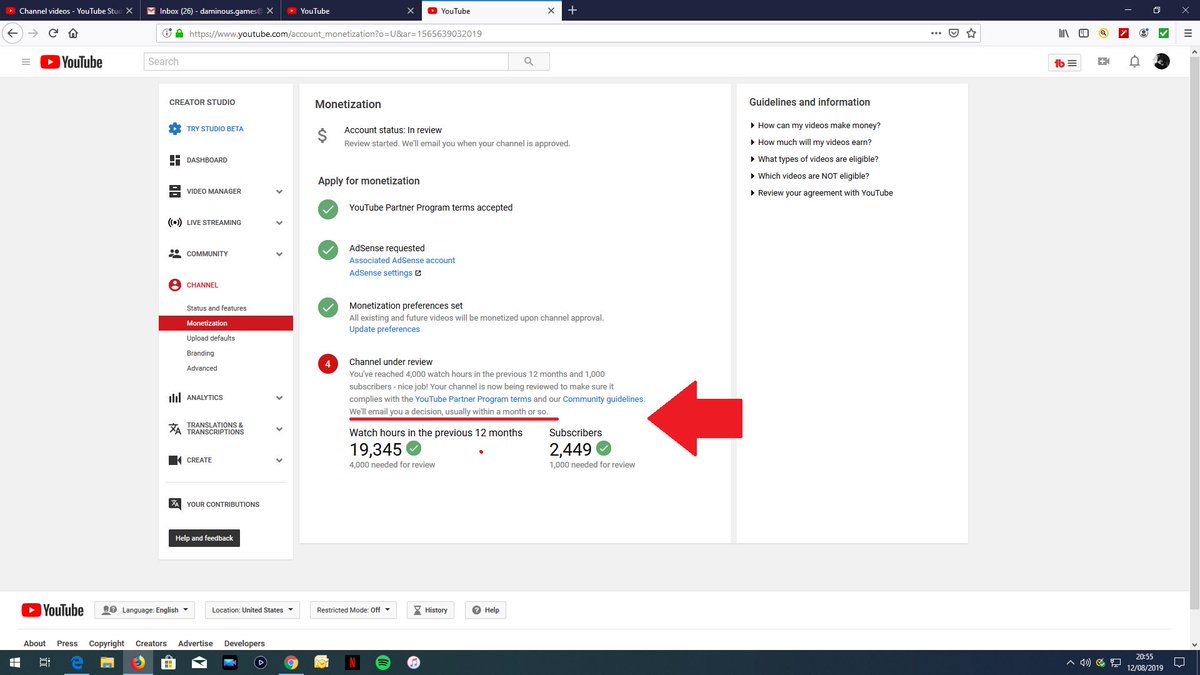
Task: Expand the Community section chevron
Action: [x=279, y=254]
